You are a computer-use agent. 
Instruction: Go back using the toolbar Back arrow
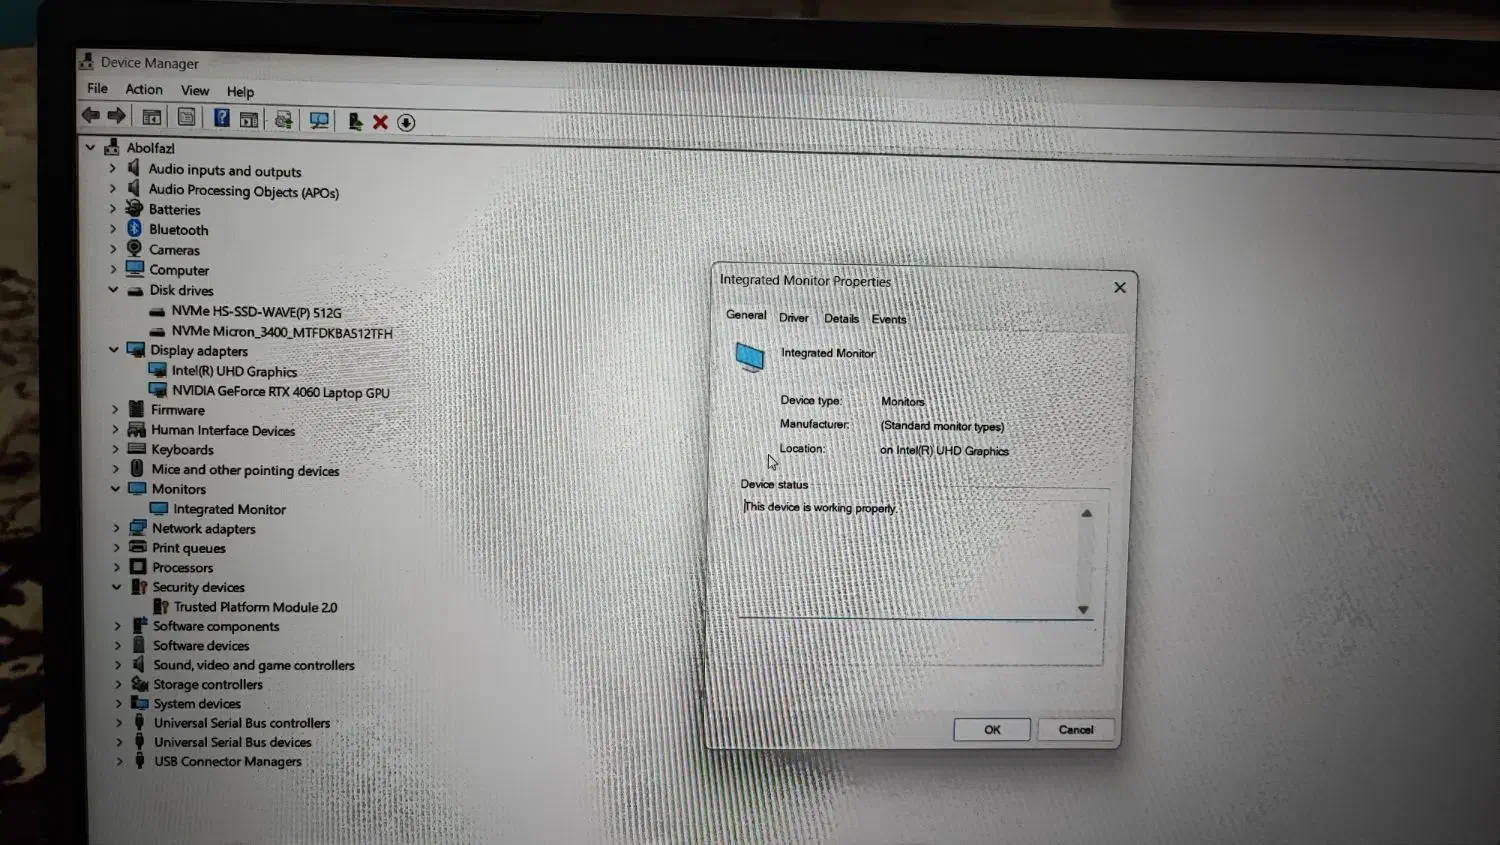coord(90,116)
